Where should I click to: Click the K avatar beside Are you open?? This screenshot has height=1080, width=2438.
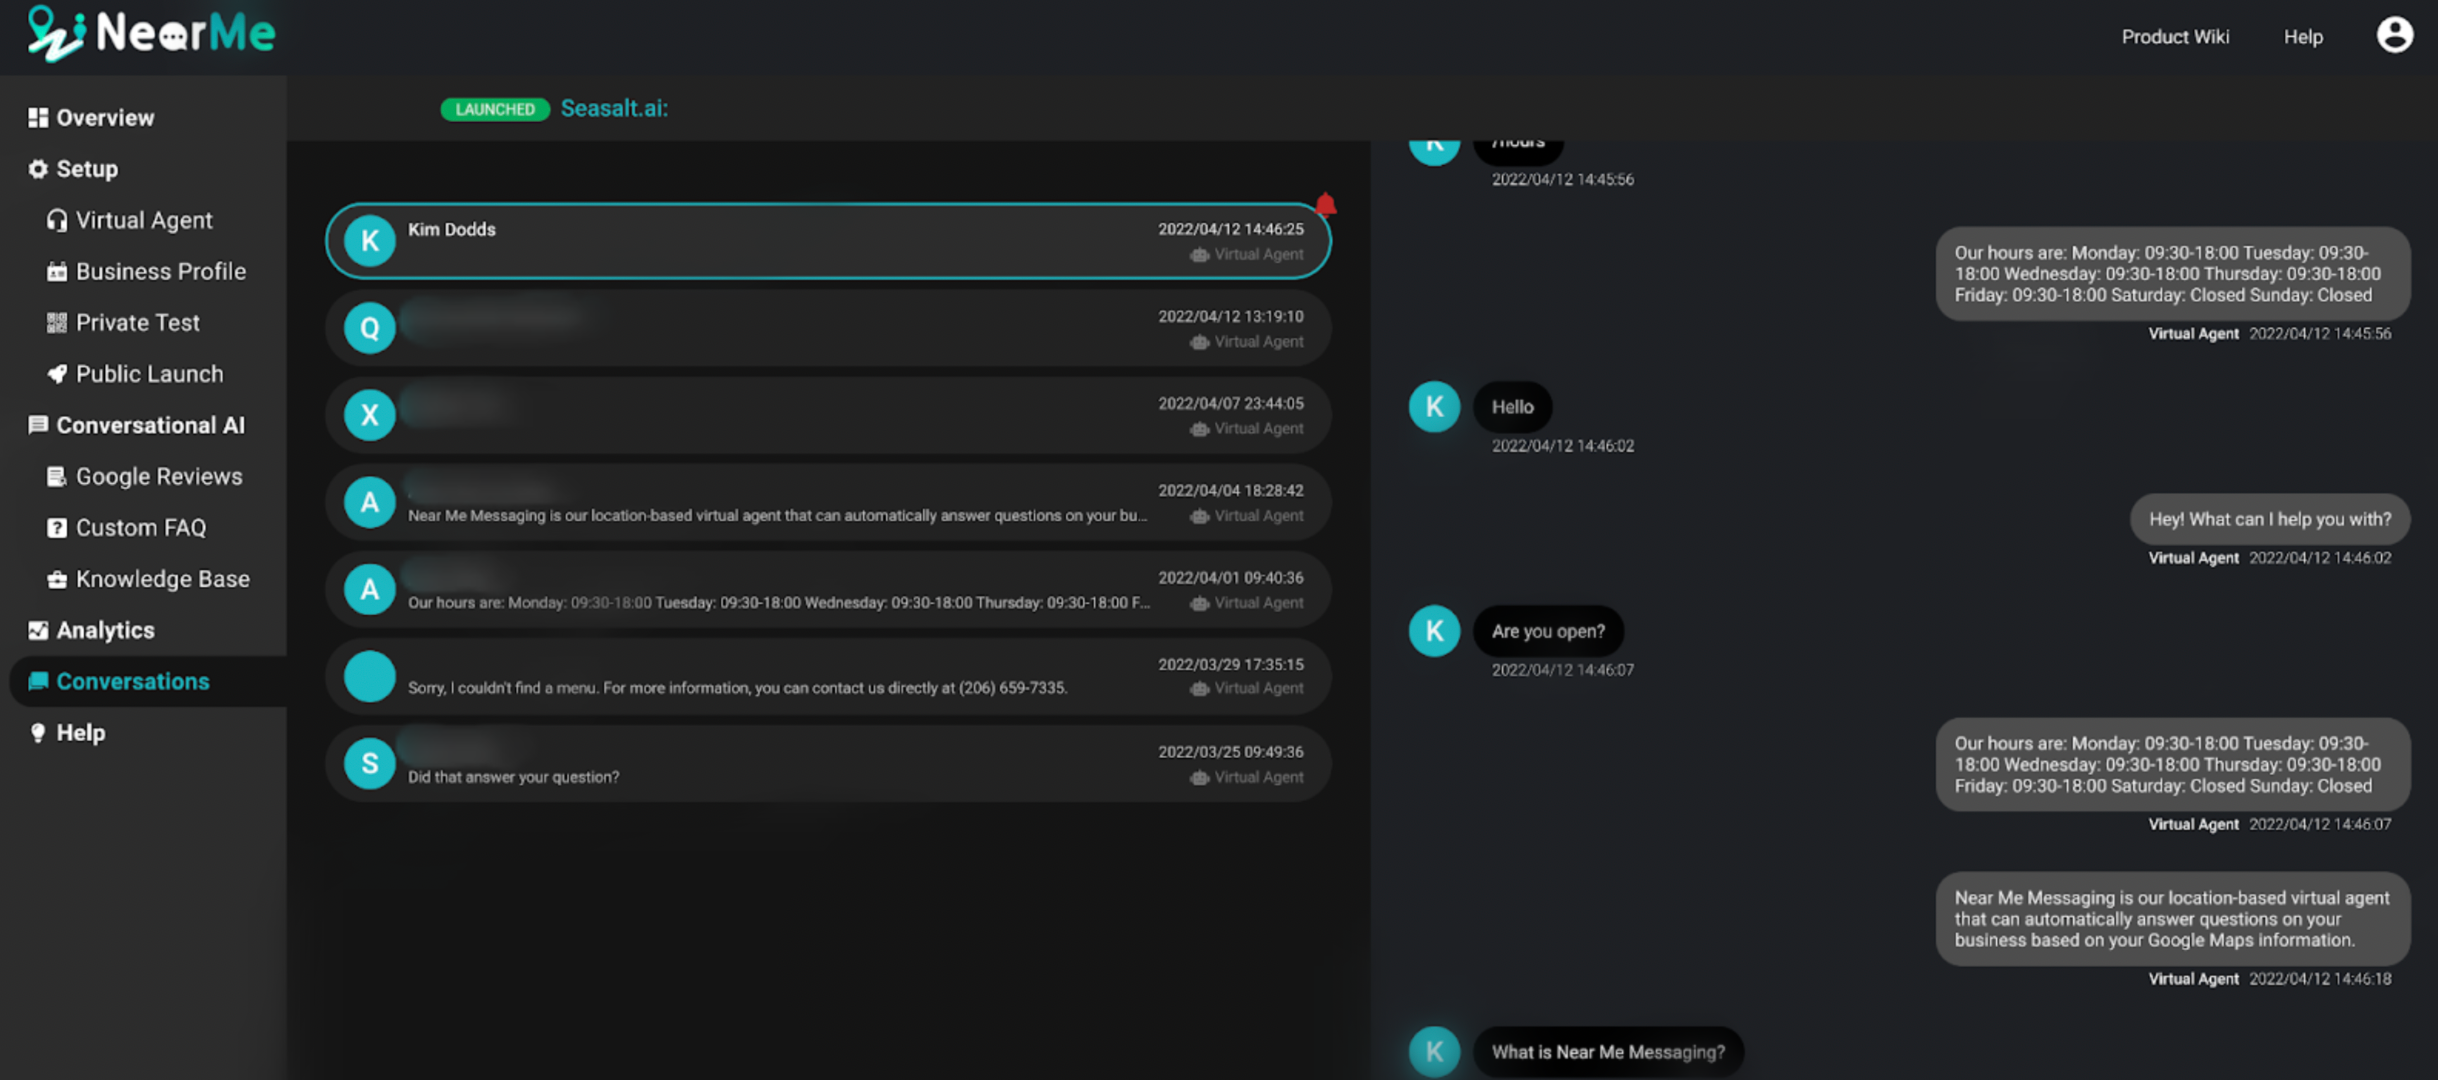(x=1434, y=631)
